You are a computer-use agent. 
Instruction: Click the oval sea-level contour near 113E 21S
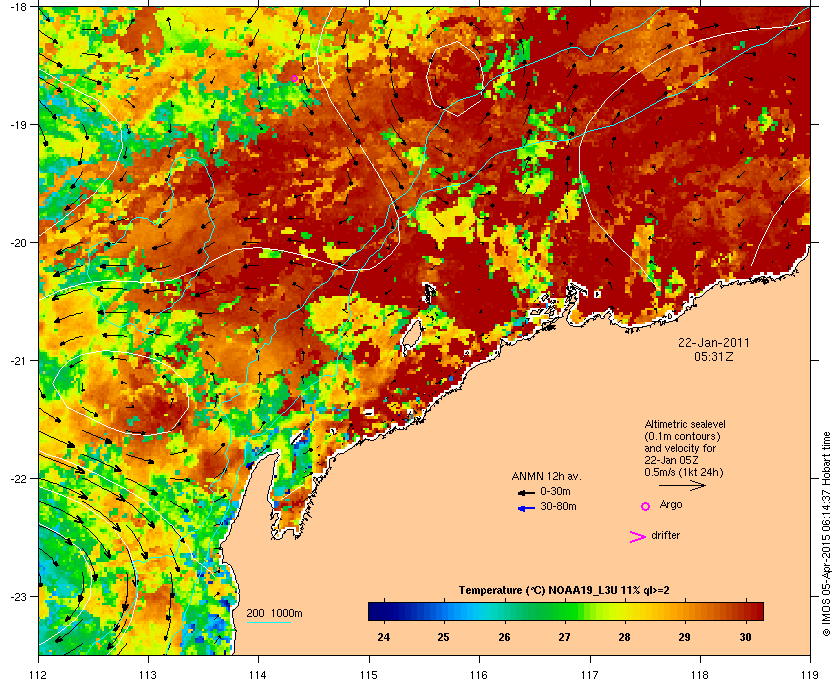click(121, 393)
